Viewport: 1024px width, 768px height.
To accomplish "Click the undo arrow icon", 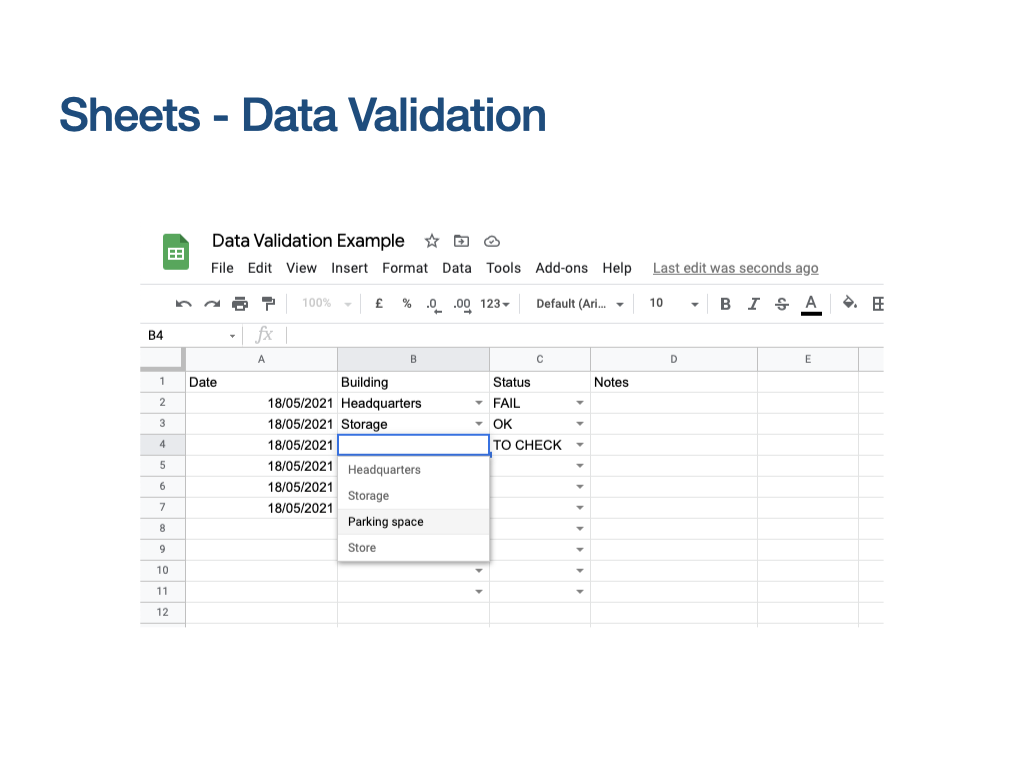I will tap(183, 304).
